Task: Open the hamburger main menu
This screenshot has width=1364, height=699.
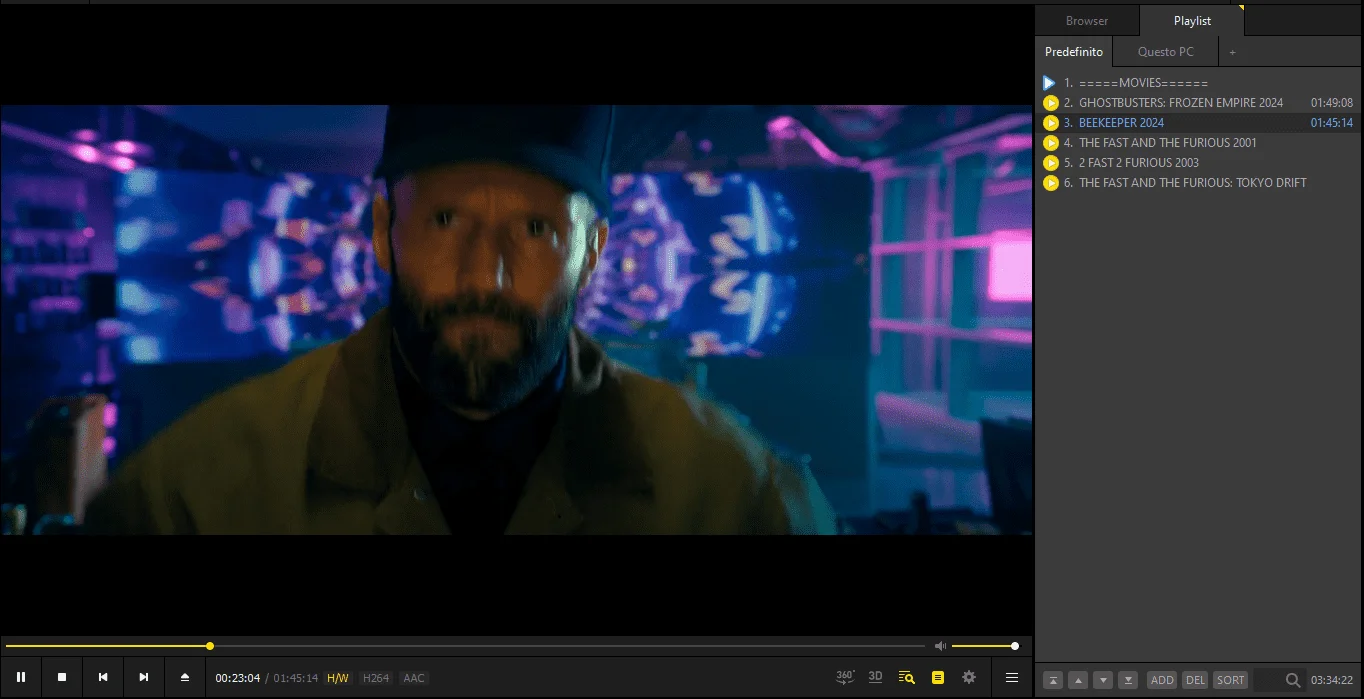Action: 1012,677
